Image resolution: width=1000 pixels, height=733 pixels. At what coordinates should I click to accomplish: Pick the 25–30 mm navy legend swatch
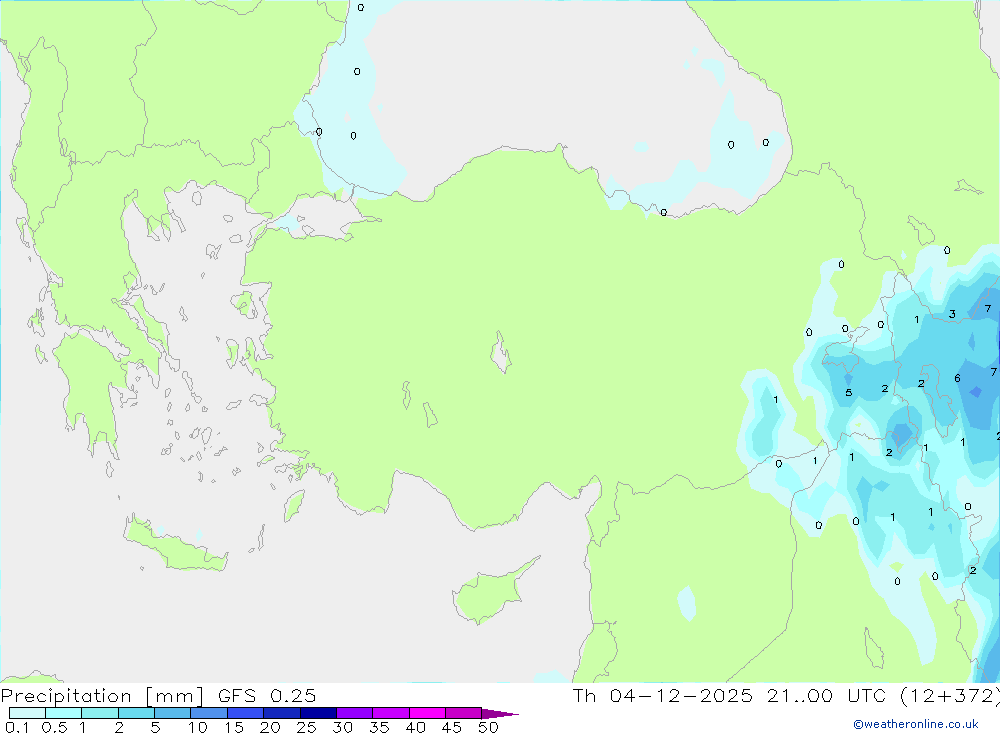click(x=318, y=713)
